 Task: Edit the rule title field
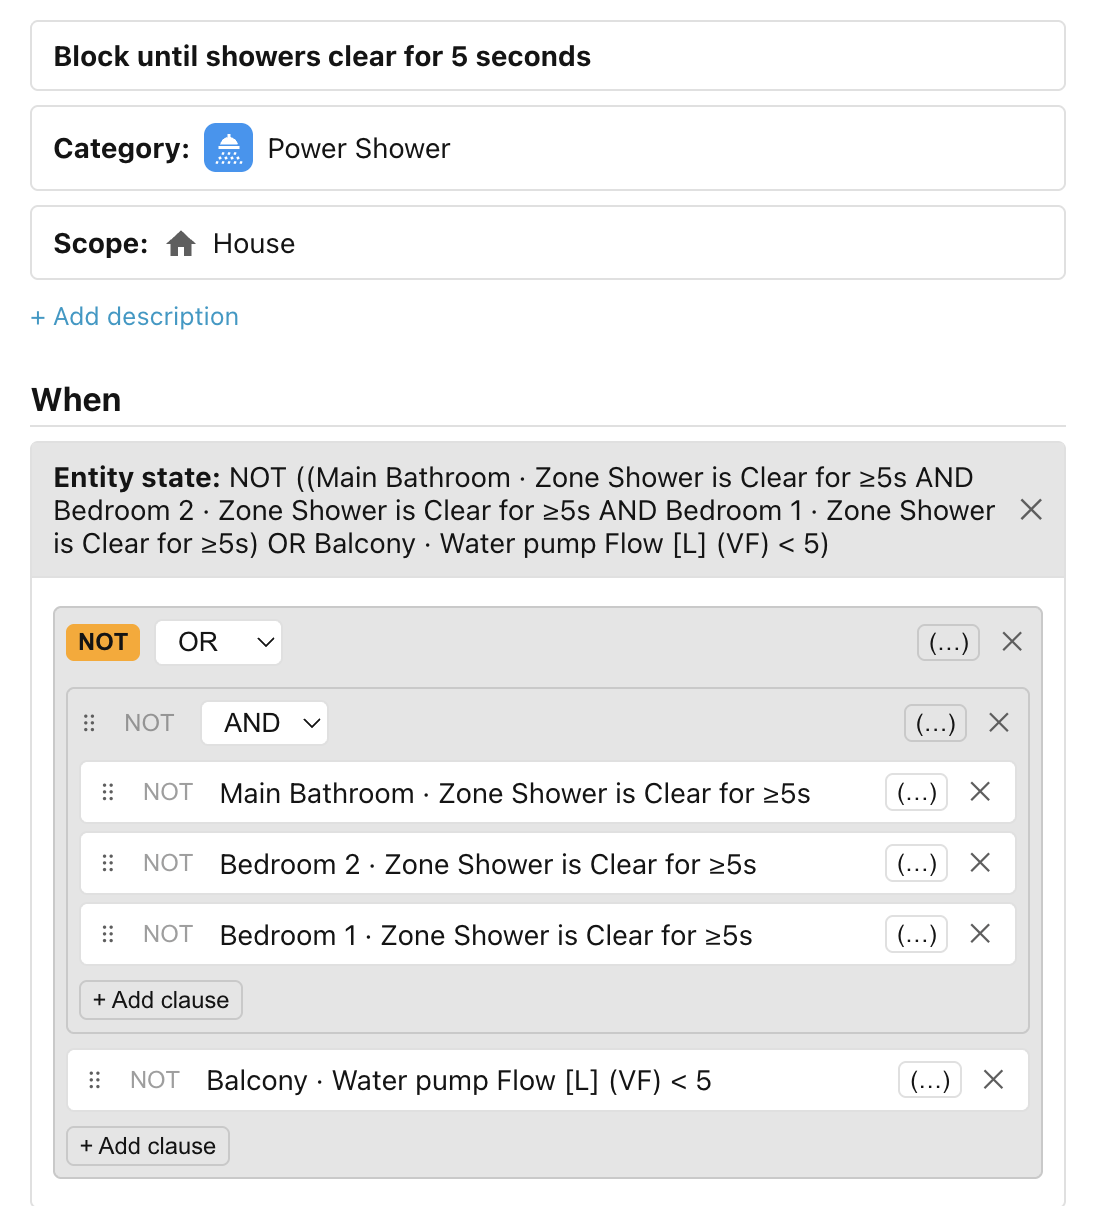pos(548,56)
